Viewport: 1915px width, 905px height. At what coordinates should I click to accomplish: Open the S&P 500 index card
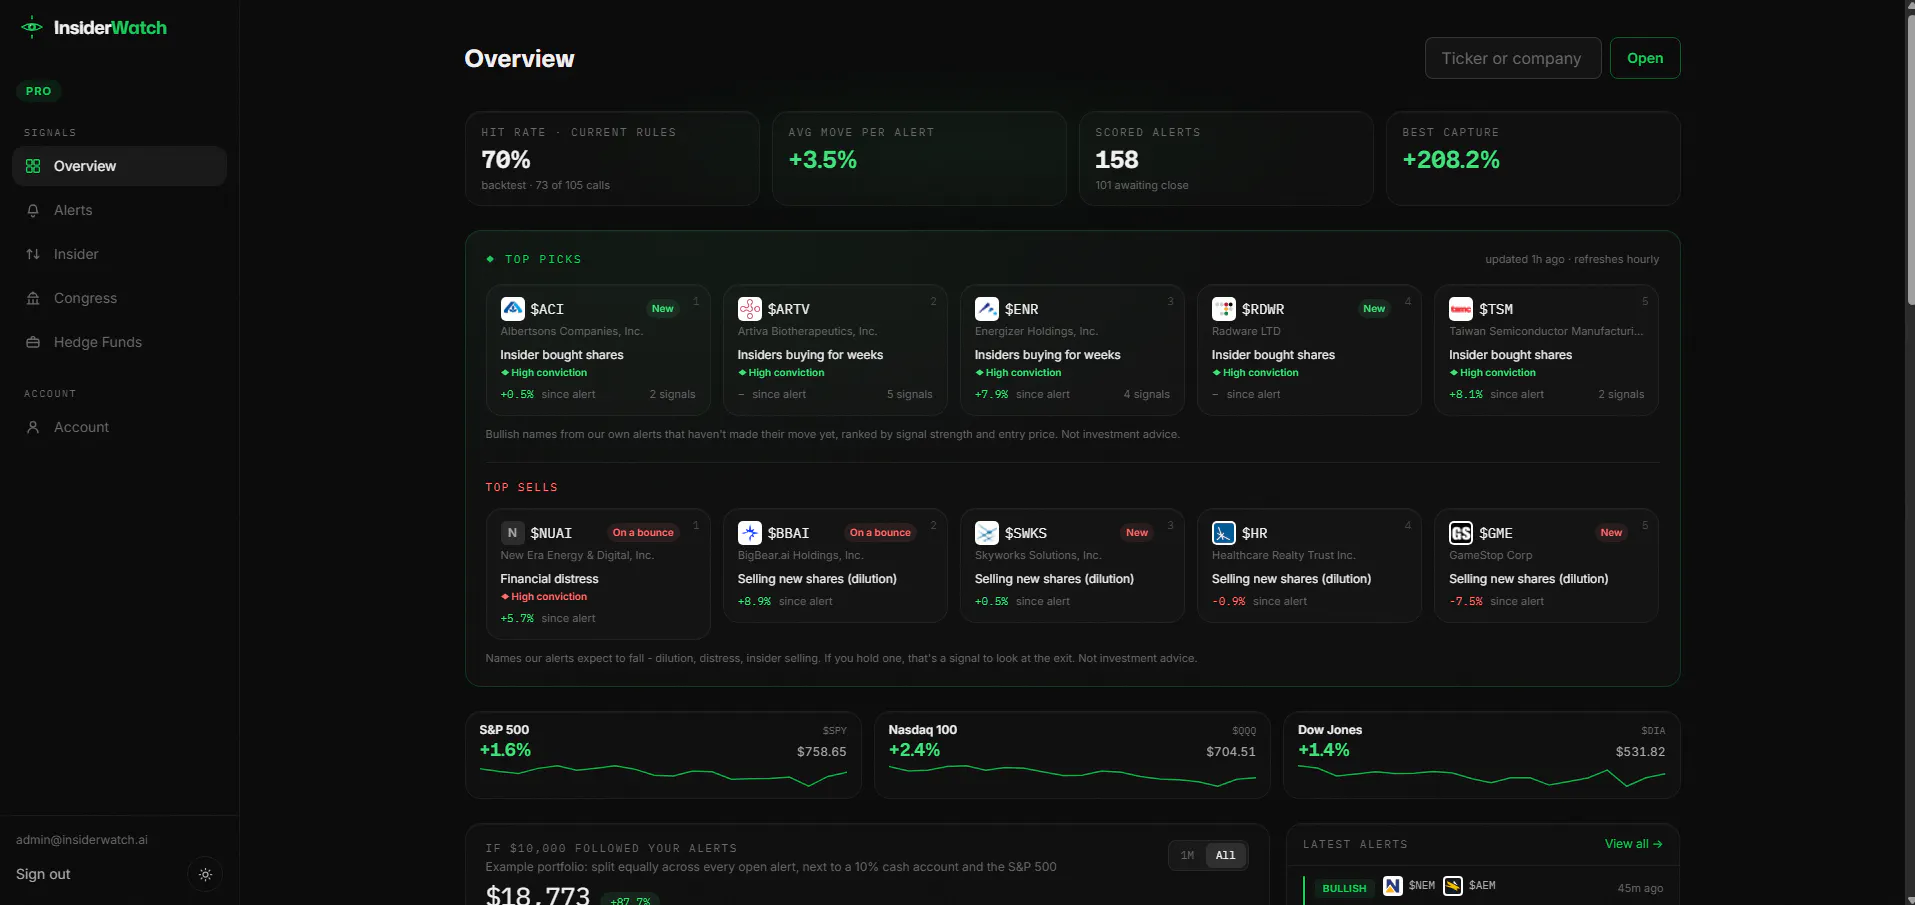pyautogui.click(x=663, y=755)
